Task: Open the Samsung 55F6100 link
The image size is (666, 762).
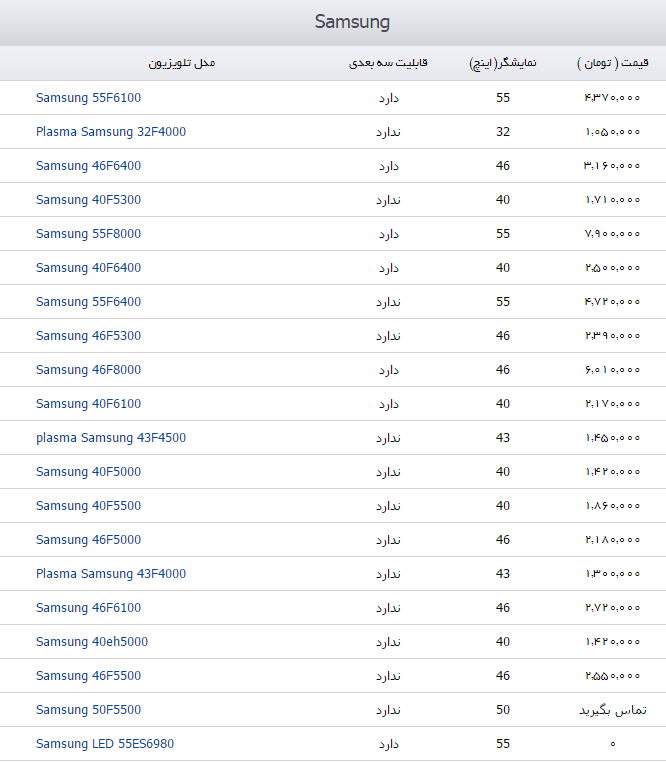Action: pos(88,98)
